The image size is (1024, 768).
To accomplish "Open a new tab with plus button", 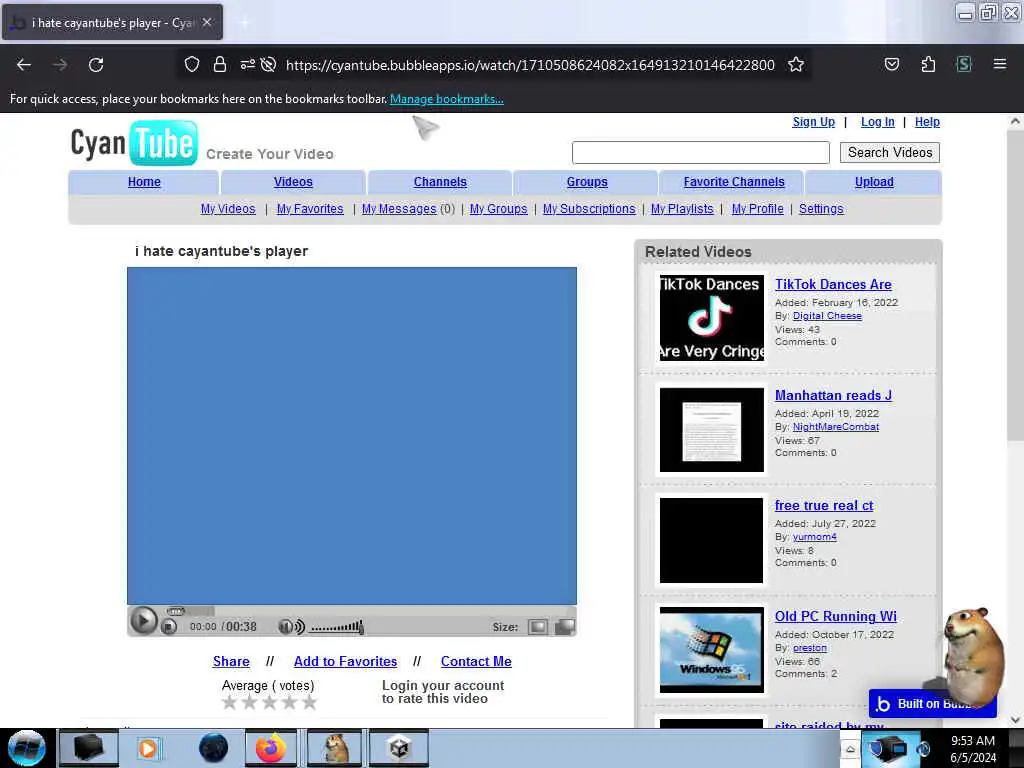I will tap(244, 23).
